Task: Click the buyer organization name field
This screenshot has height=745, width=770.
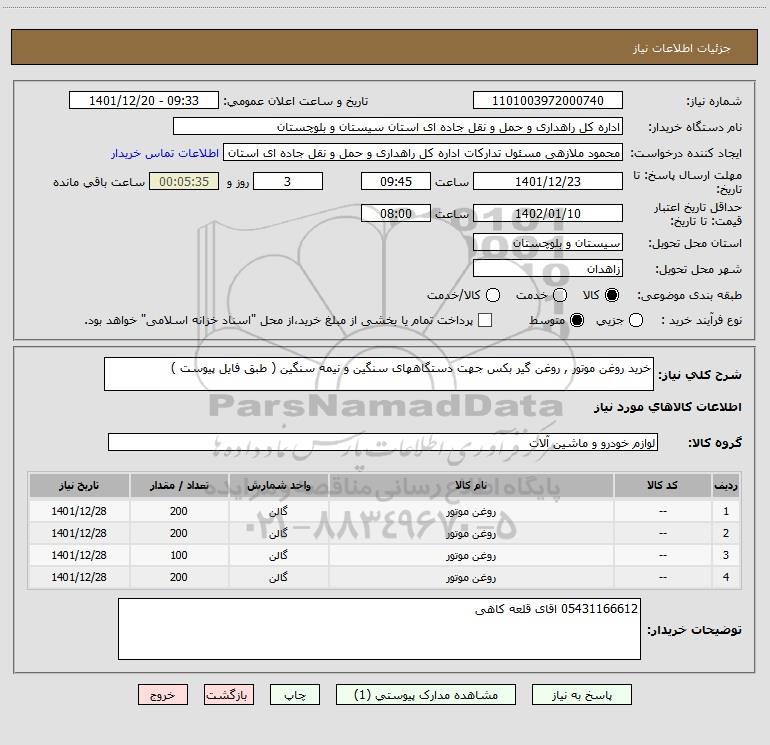Action: [398, 127]
